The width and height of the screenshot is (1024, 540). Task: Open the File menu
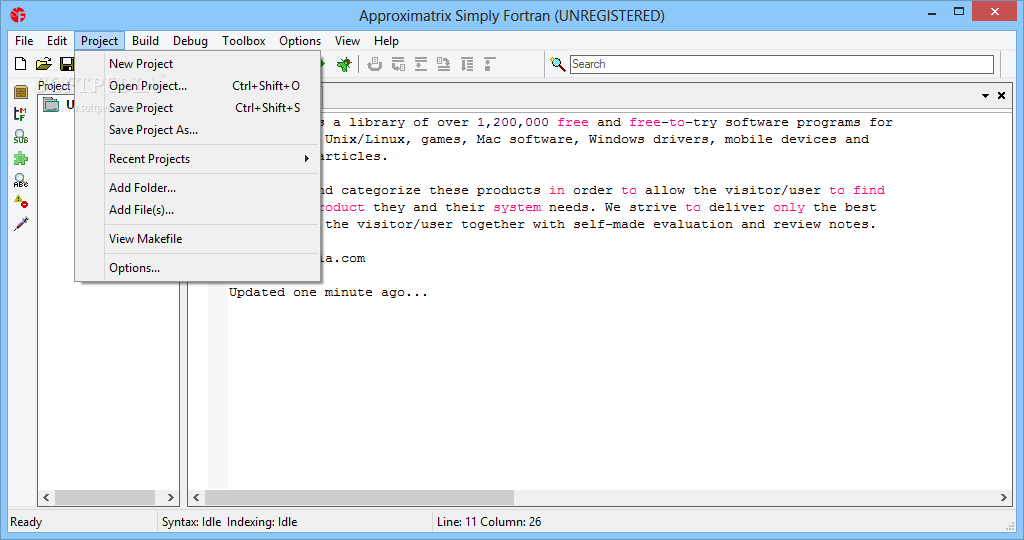tap(24, 40)
